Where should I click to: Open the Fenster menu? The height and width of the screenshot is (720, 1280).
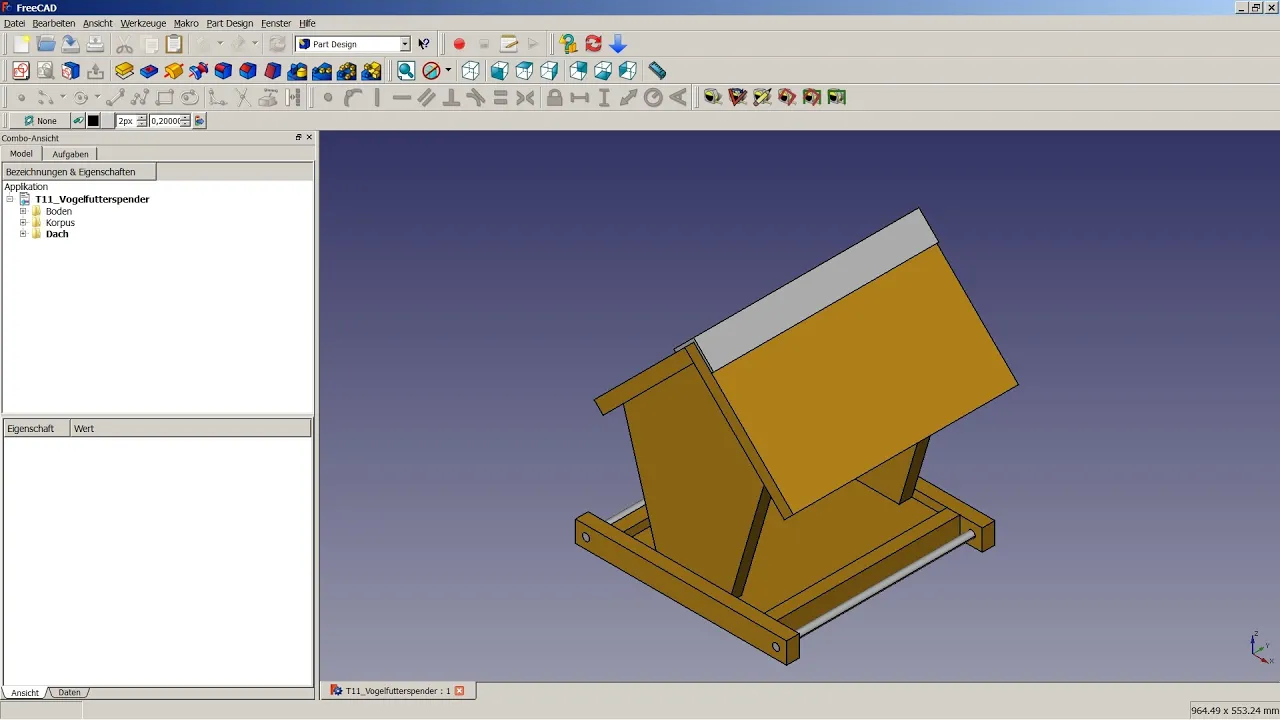[x=276, y=23]
